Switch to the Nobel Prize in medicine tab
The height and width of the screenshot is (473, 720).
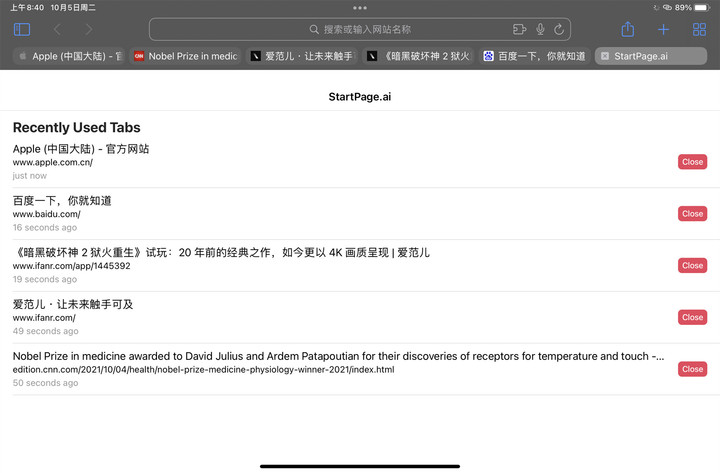(x=184, y=56)
